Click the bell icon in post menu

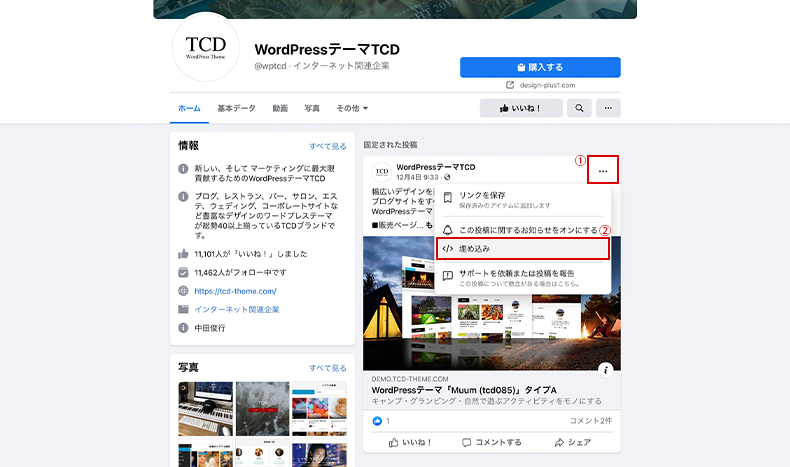[447, 230]
